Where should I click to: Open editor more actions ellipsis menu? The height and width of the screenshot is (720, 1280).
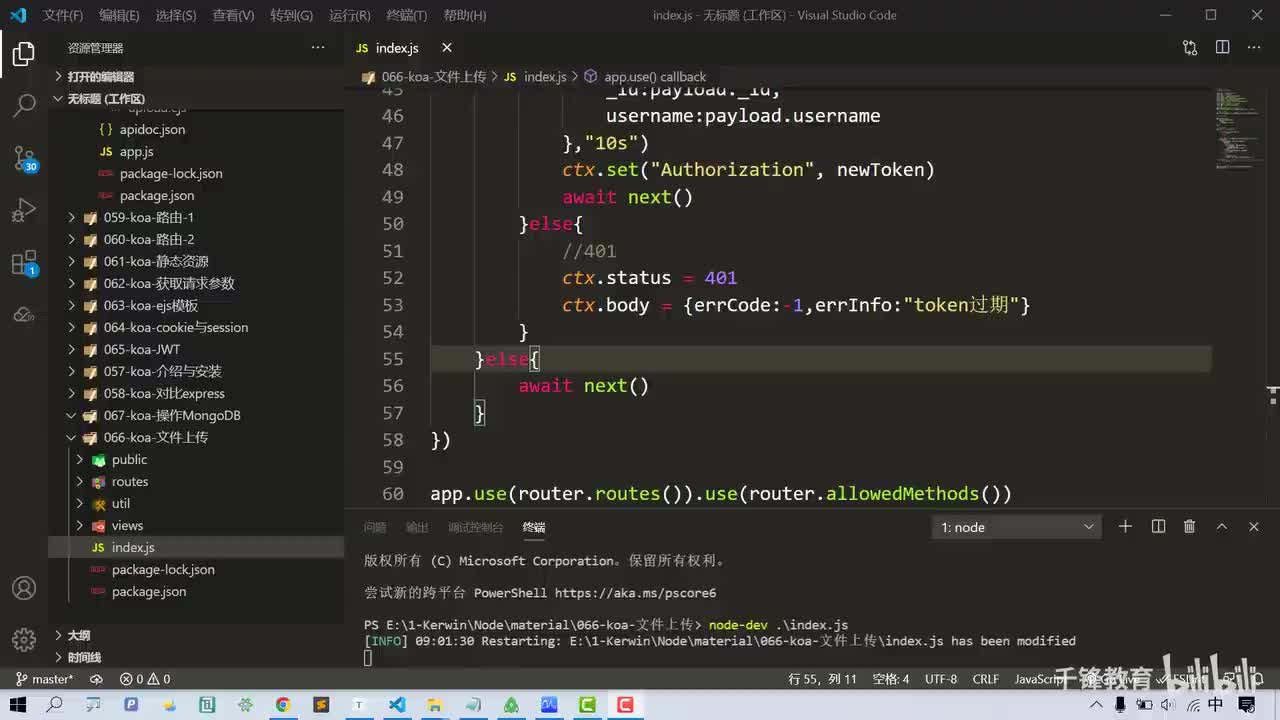coord(1254,48)
